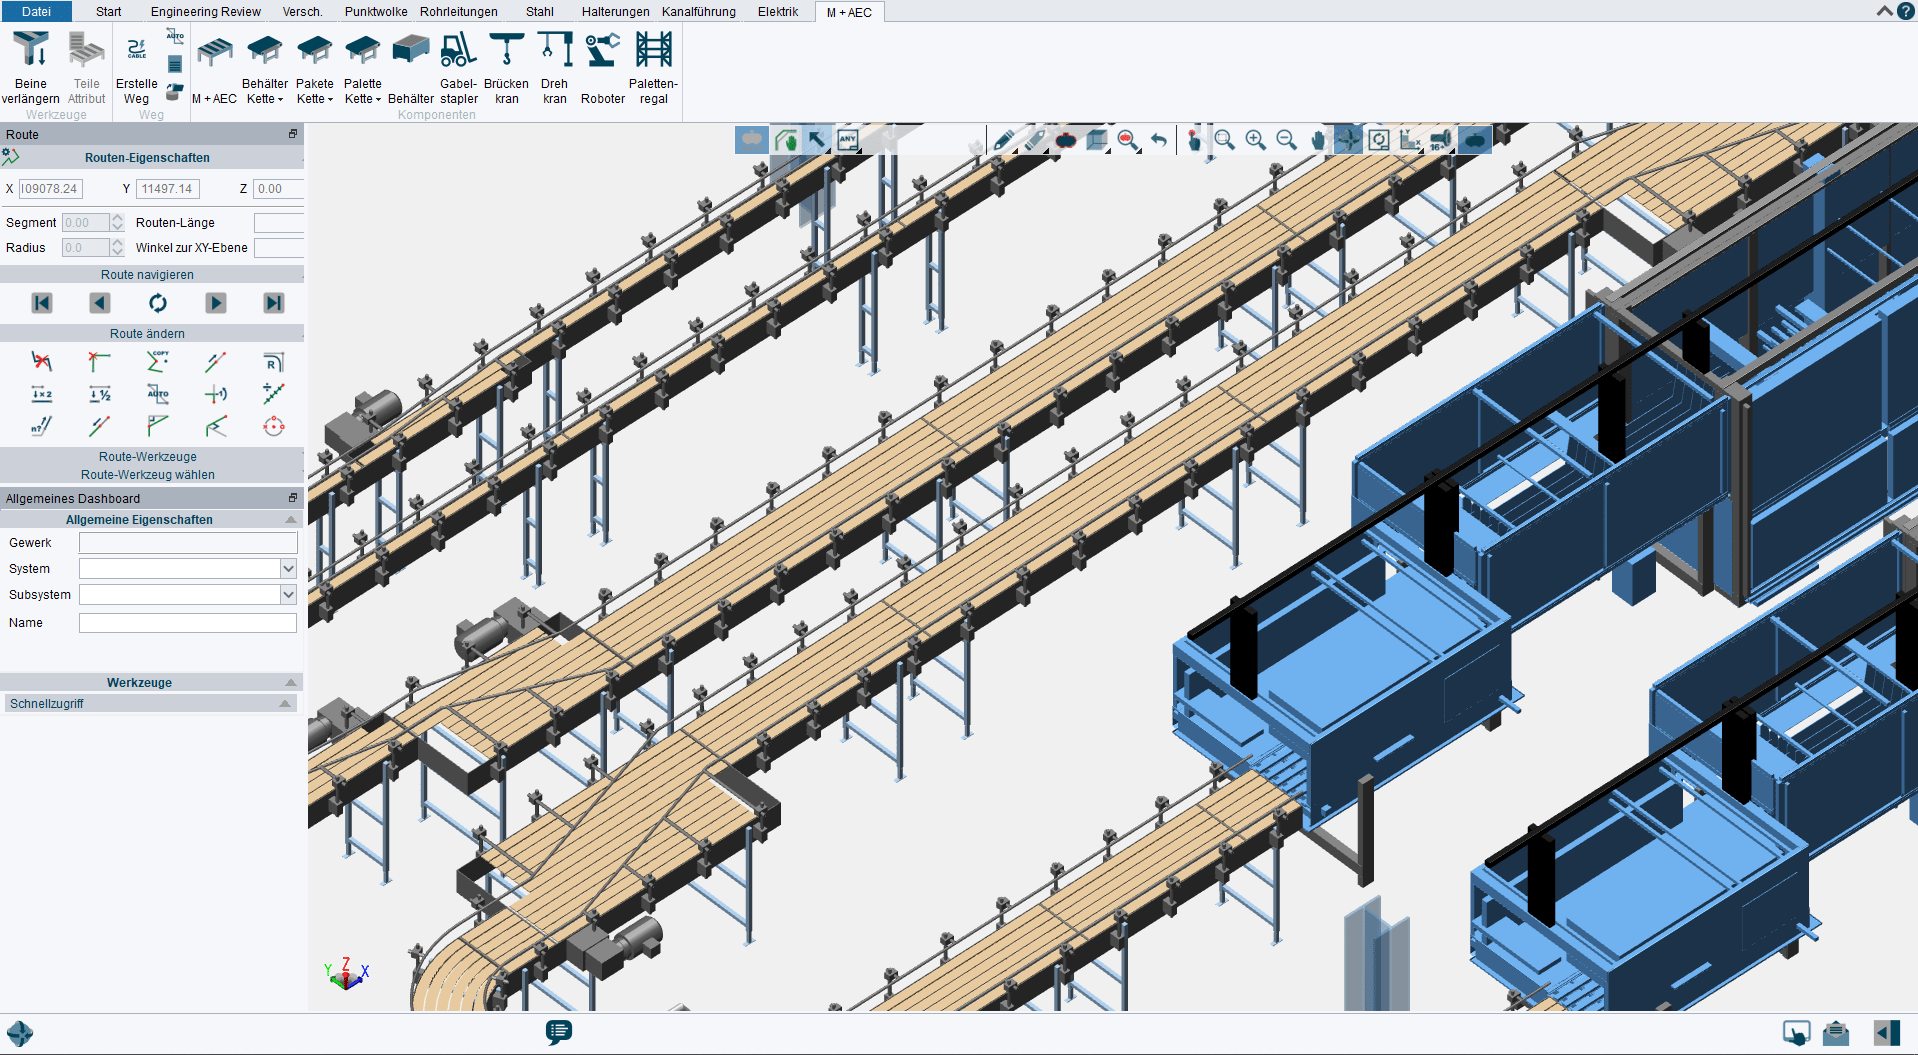Open the Subsystem dropdown
This screenshot has height=1055, width=1918.
(x=289, y=594)
